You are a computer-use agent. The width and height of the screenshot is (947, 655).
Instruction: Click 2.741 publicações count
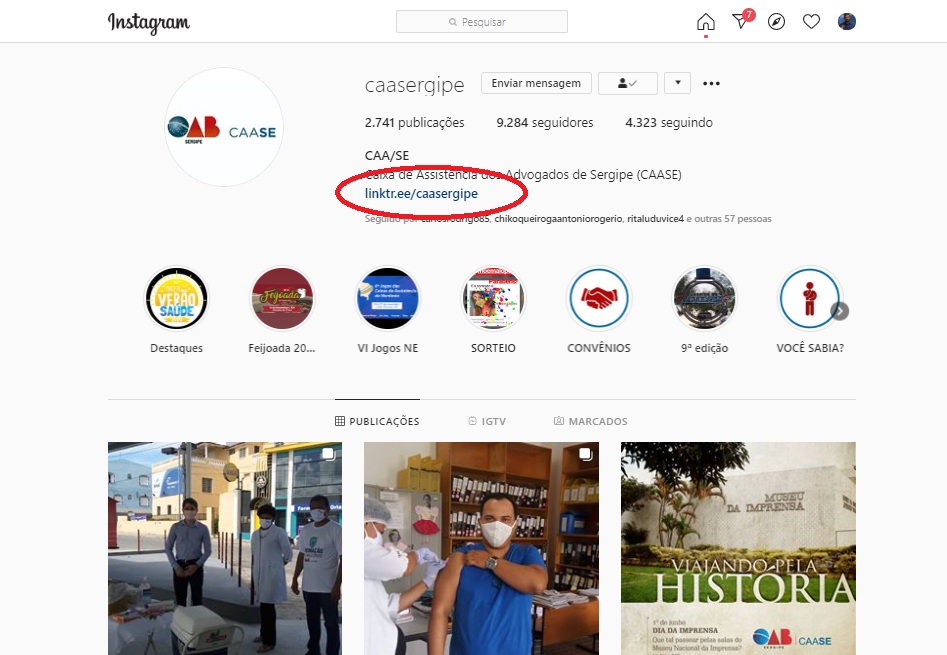tap(414, 123)
